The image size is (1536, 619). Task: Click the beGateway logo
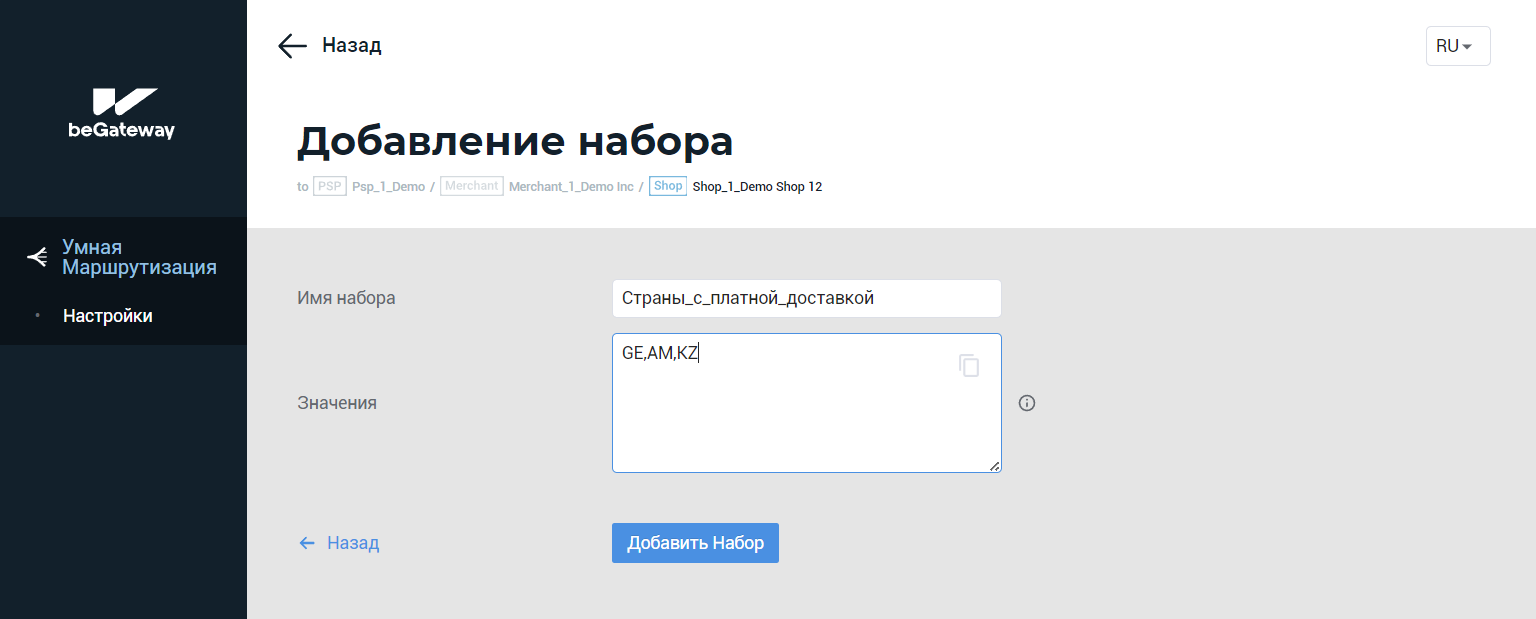(122, 113)
